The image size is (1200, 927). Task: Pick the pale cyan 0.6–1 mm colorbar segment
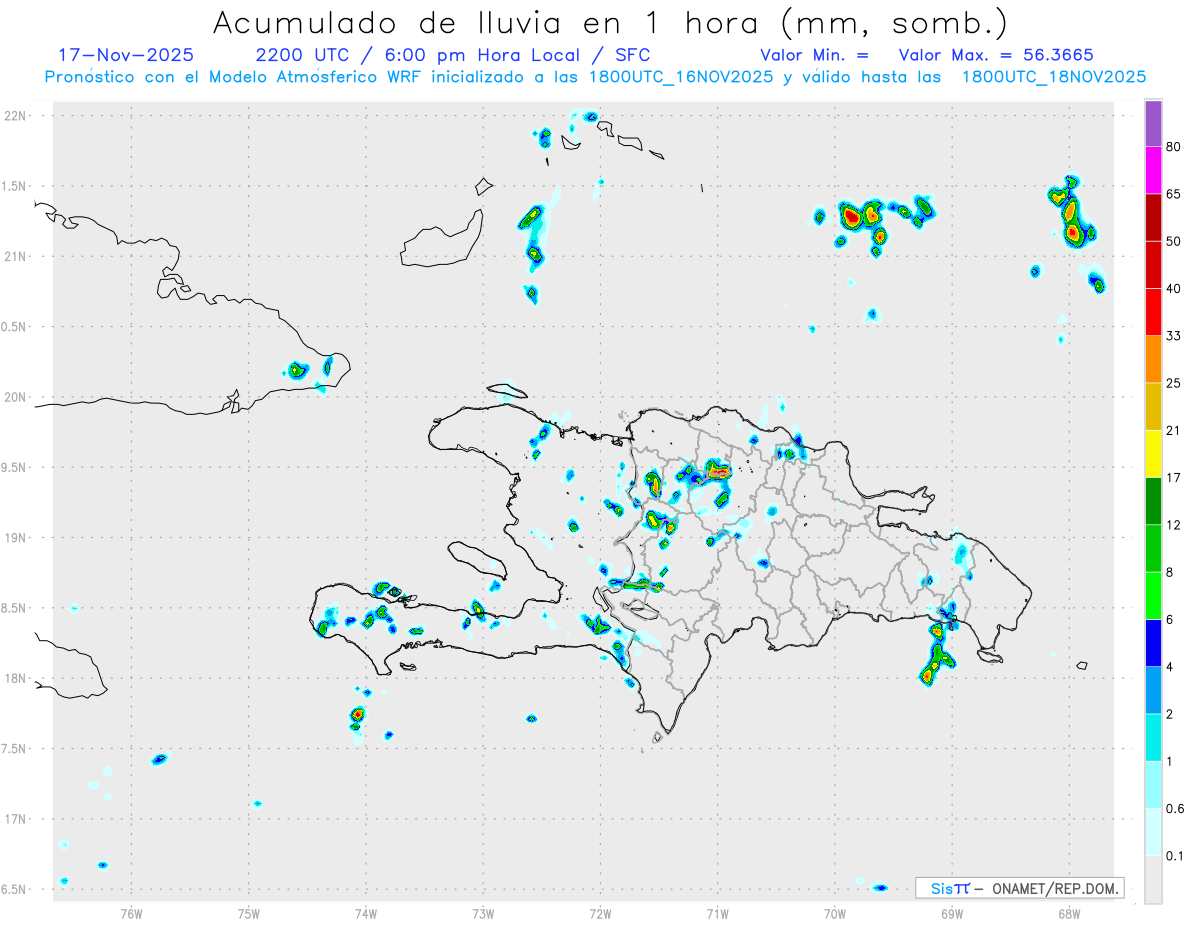(x=1153, y=785)
